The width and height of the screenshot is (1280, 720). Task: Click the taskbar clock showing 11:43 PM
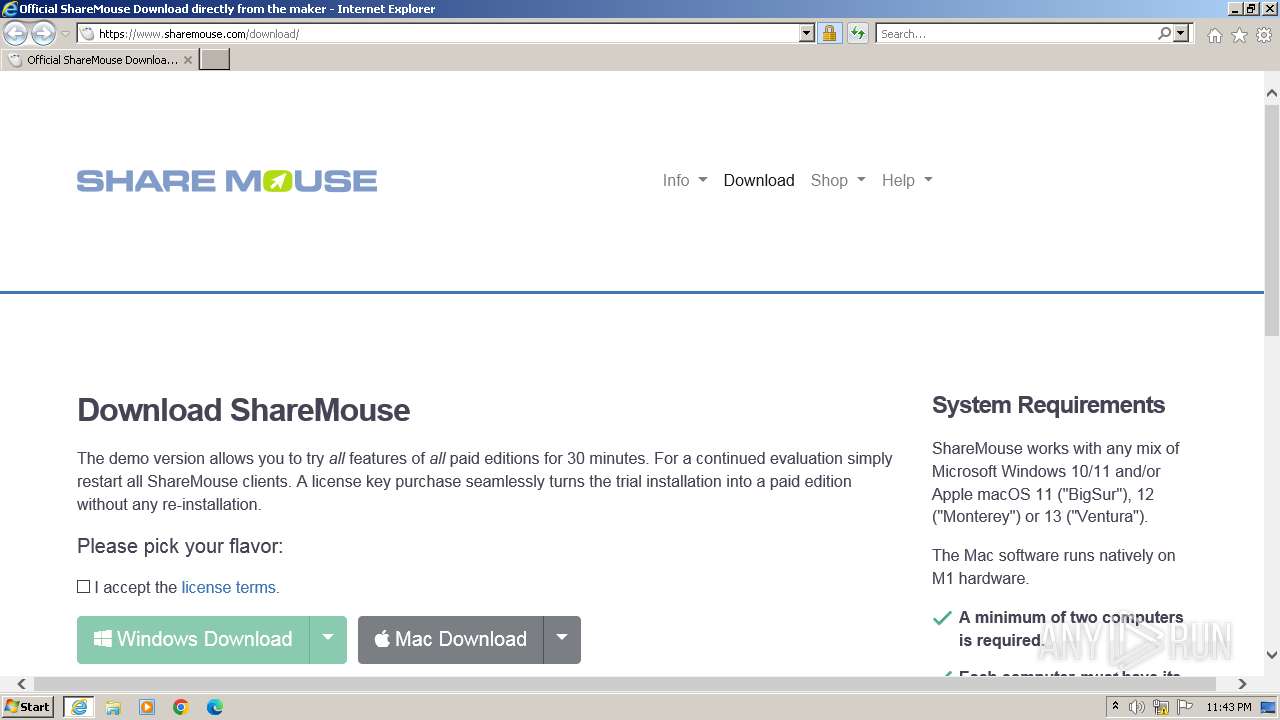[1229, 707]
